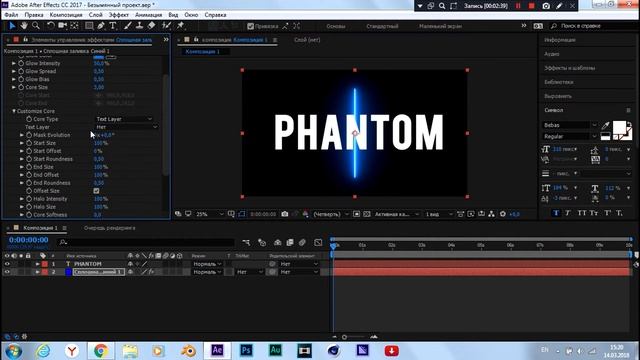Select the Rectangle shape tool
Viewport: 640px width, 360px height.
(89, 26)
